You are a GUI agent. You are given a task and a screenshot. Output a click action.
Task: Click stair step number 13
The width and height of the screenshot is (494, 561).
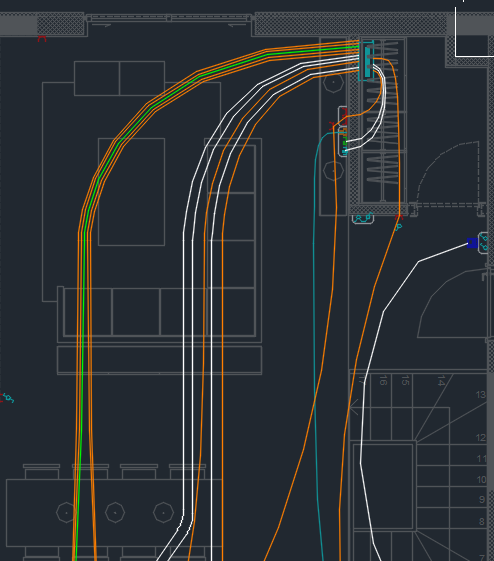click(481, 395)
